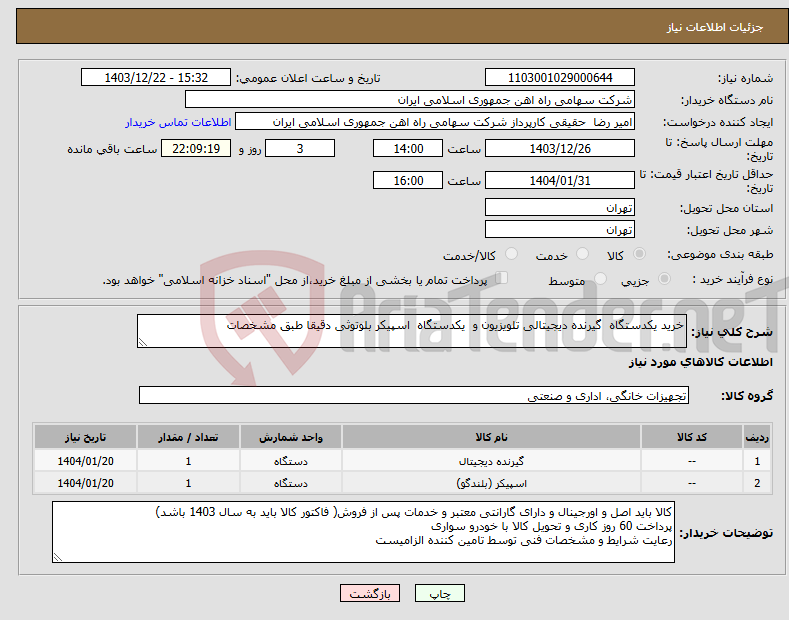The height and width of the screenshot is (620, 789).
Task: Click the ردیف column header
Action: point(757,437)
